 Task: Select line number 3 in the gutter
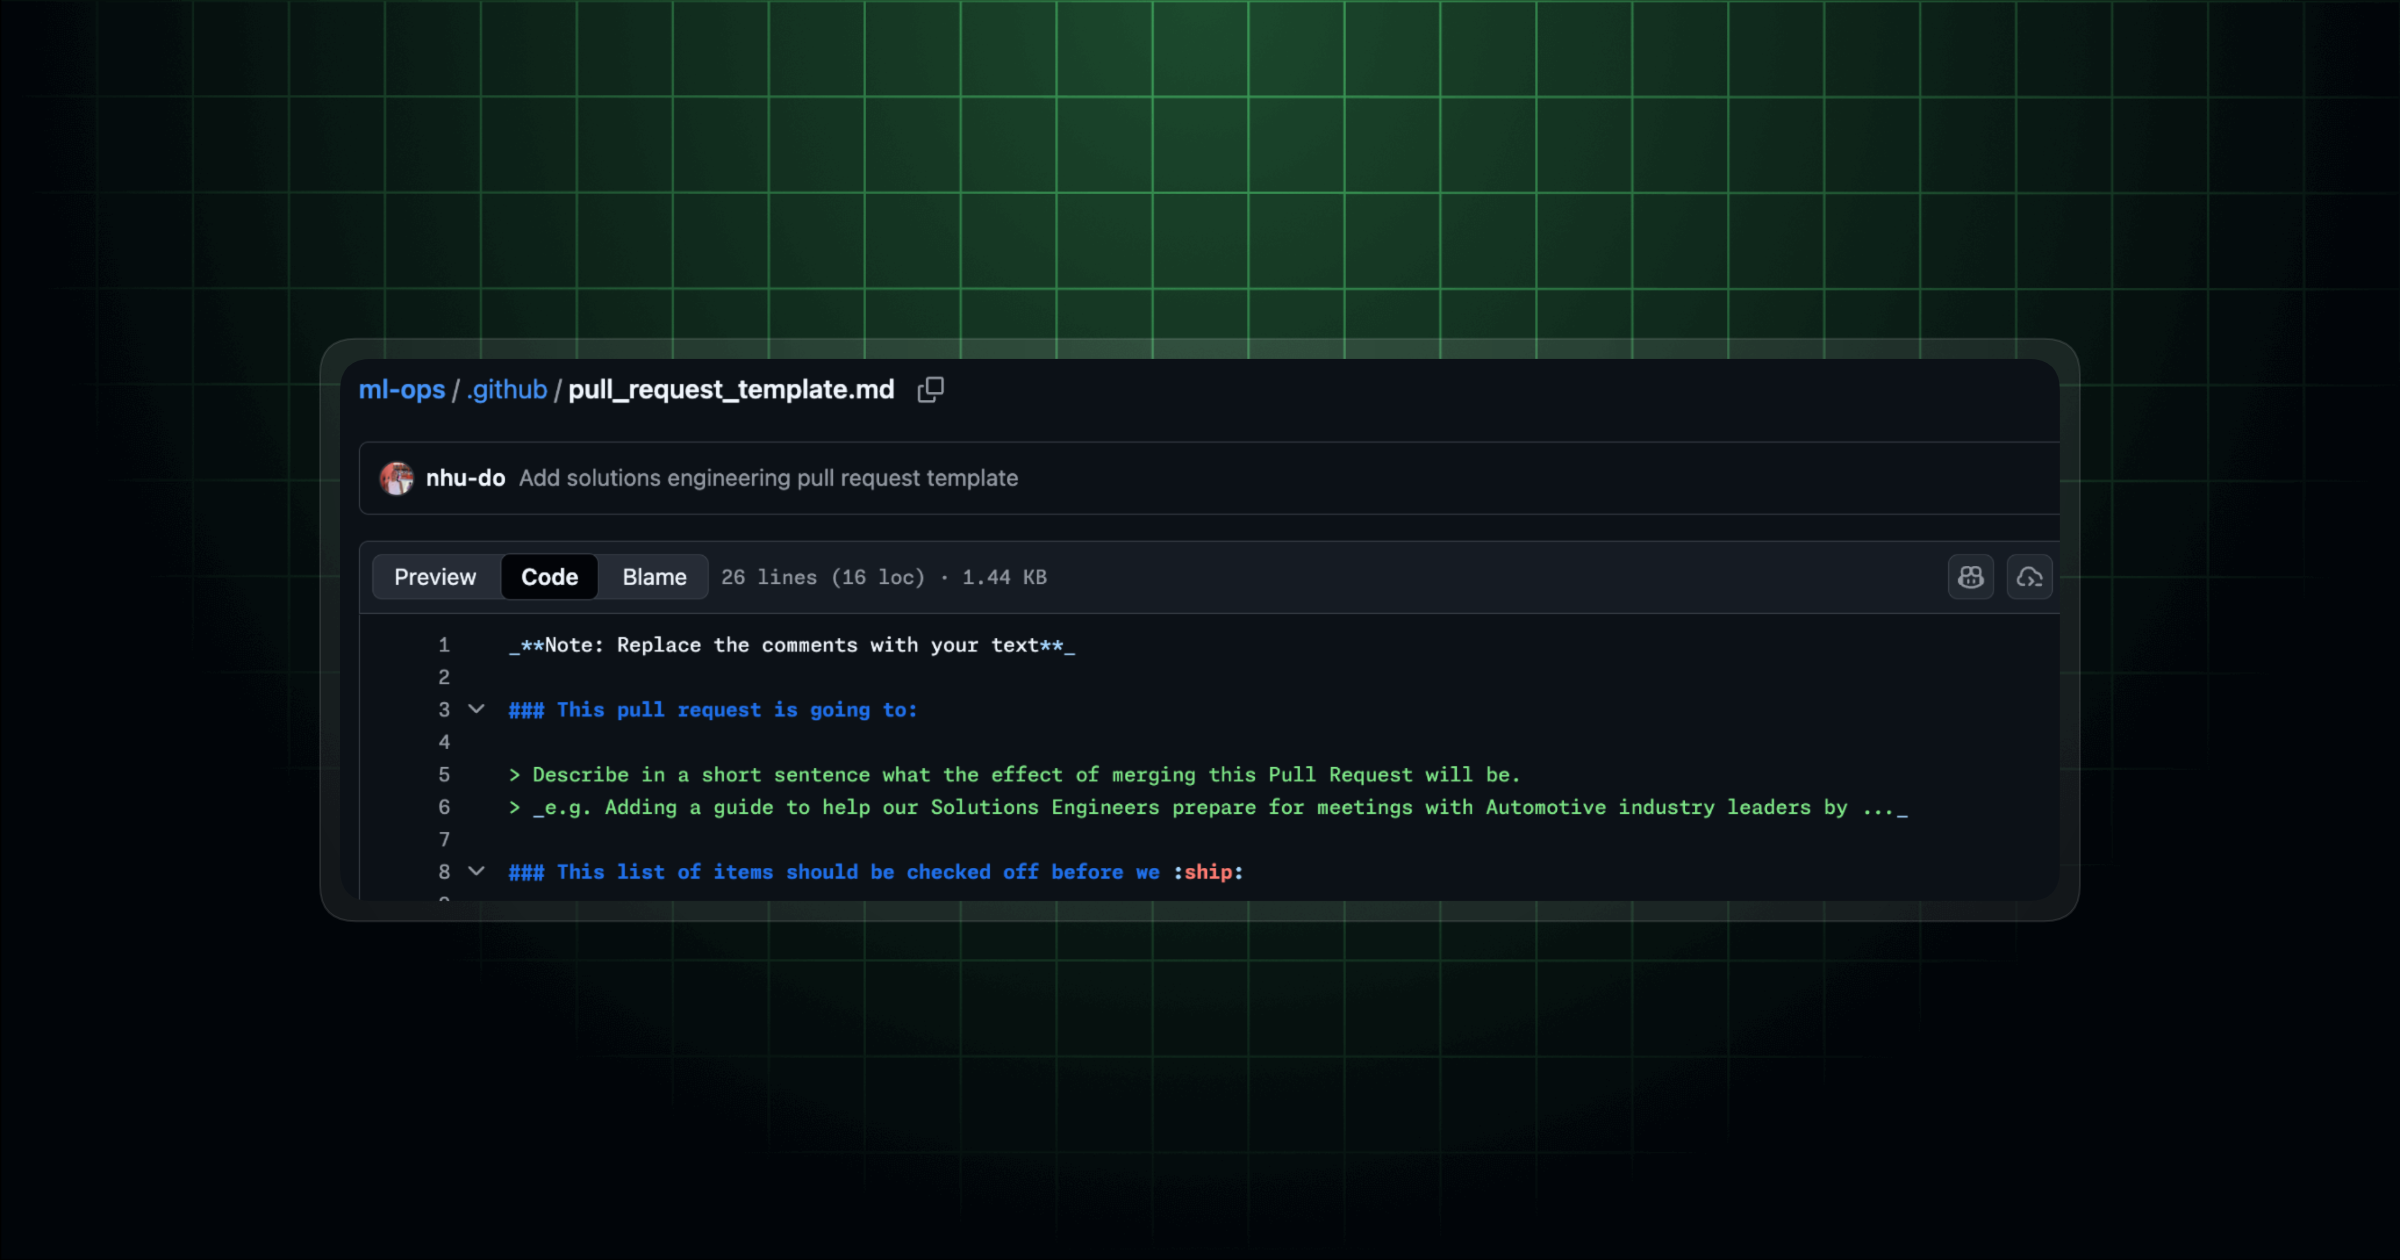(444, 710)
